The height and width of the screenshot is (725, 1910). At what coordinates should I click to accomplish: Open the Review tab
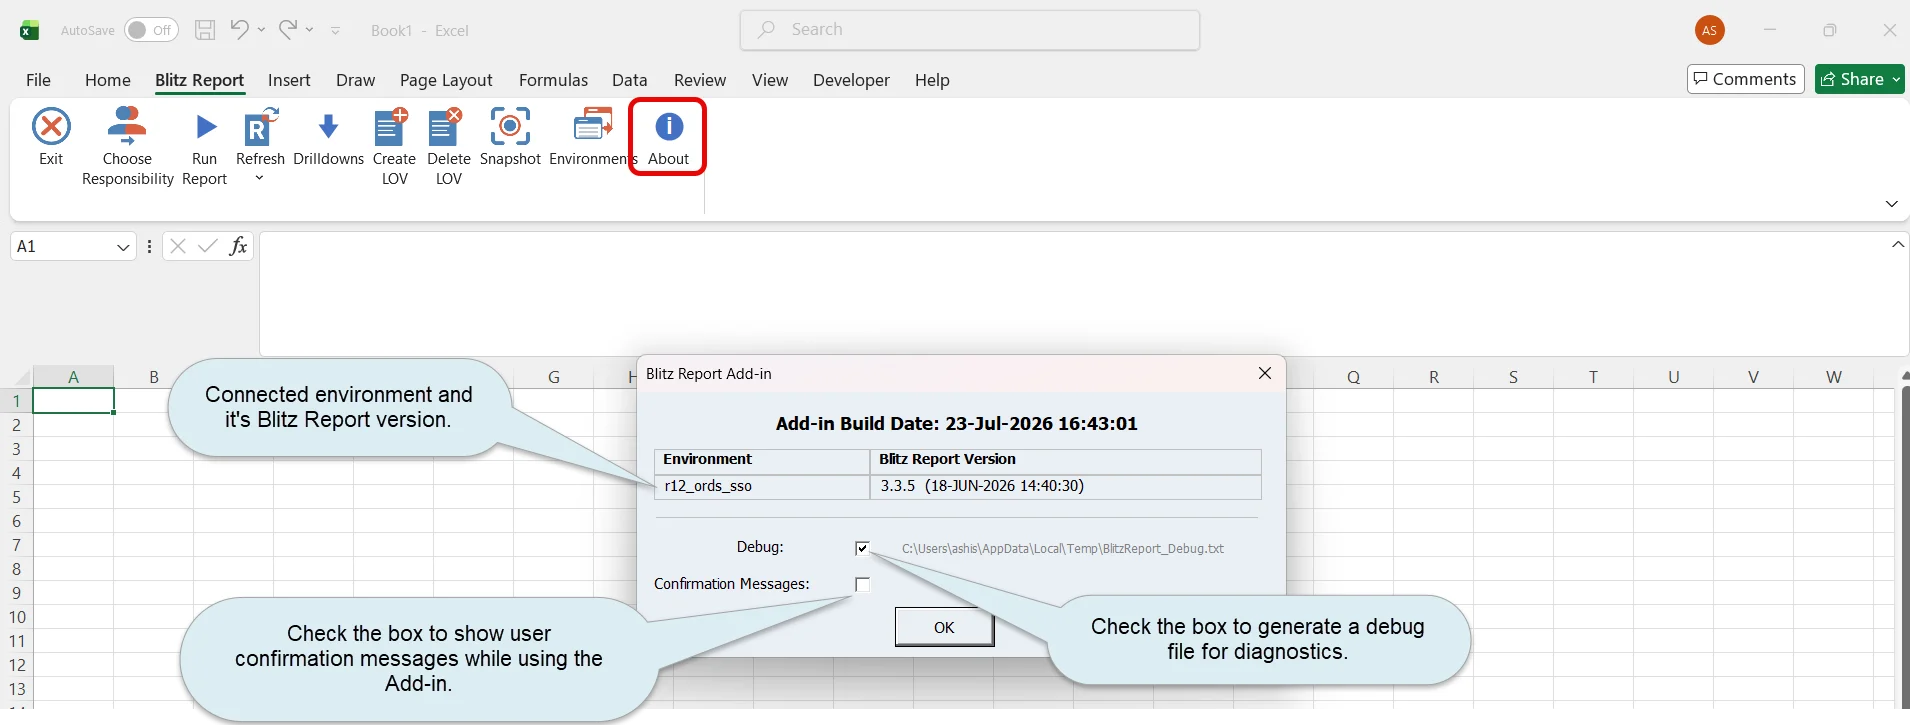pyautogui.click(x=700, y=80)
